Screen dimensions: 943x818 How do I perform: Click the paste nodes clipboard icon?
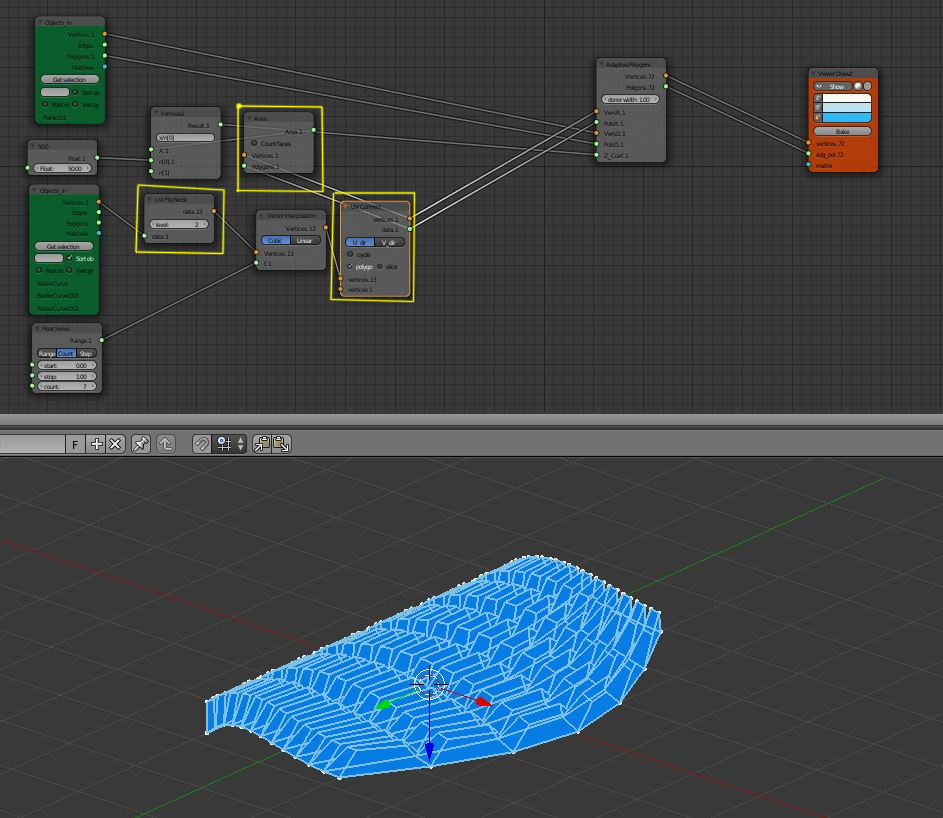click(281, 444)
